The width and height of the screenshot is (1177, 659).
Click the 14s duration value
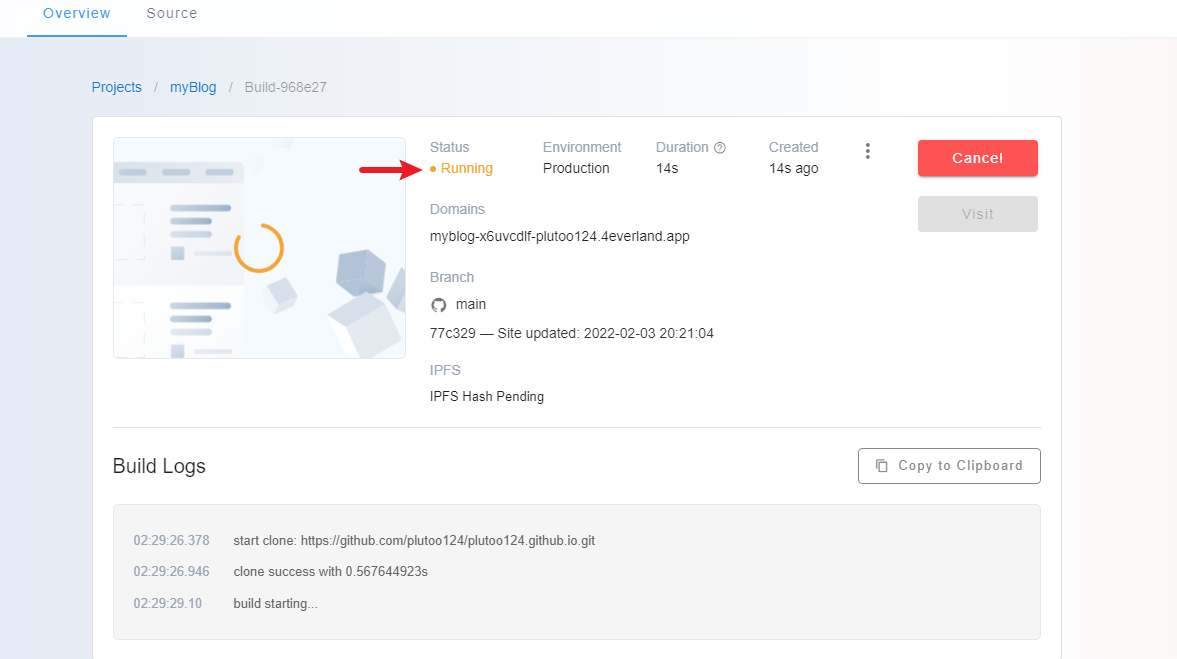(x=667, y=169)
